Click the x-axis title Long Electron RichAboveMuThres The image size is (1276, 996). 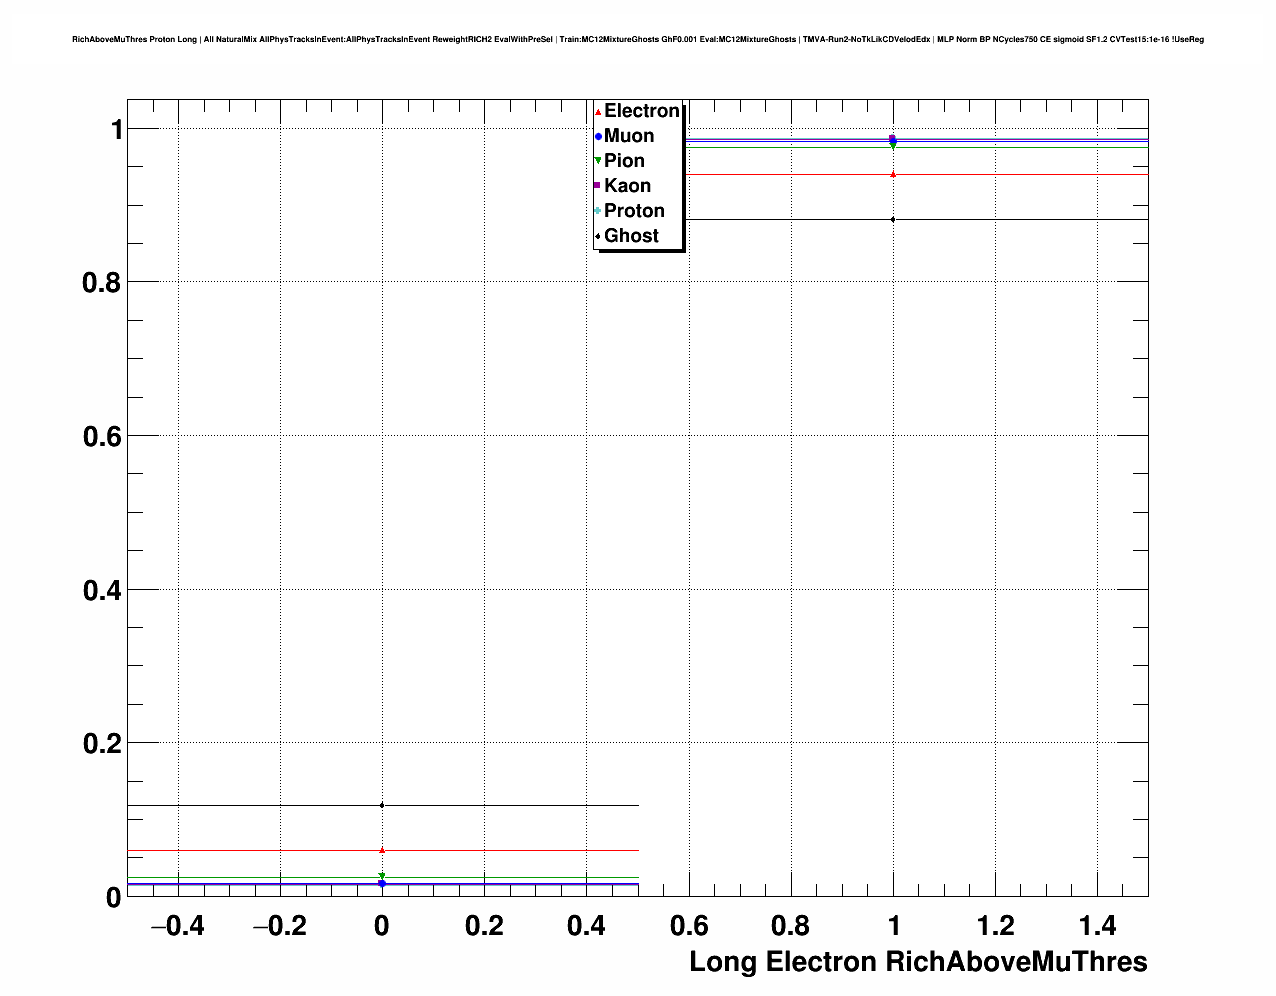(x=918, y=962)
